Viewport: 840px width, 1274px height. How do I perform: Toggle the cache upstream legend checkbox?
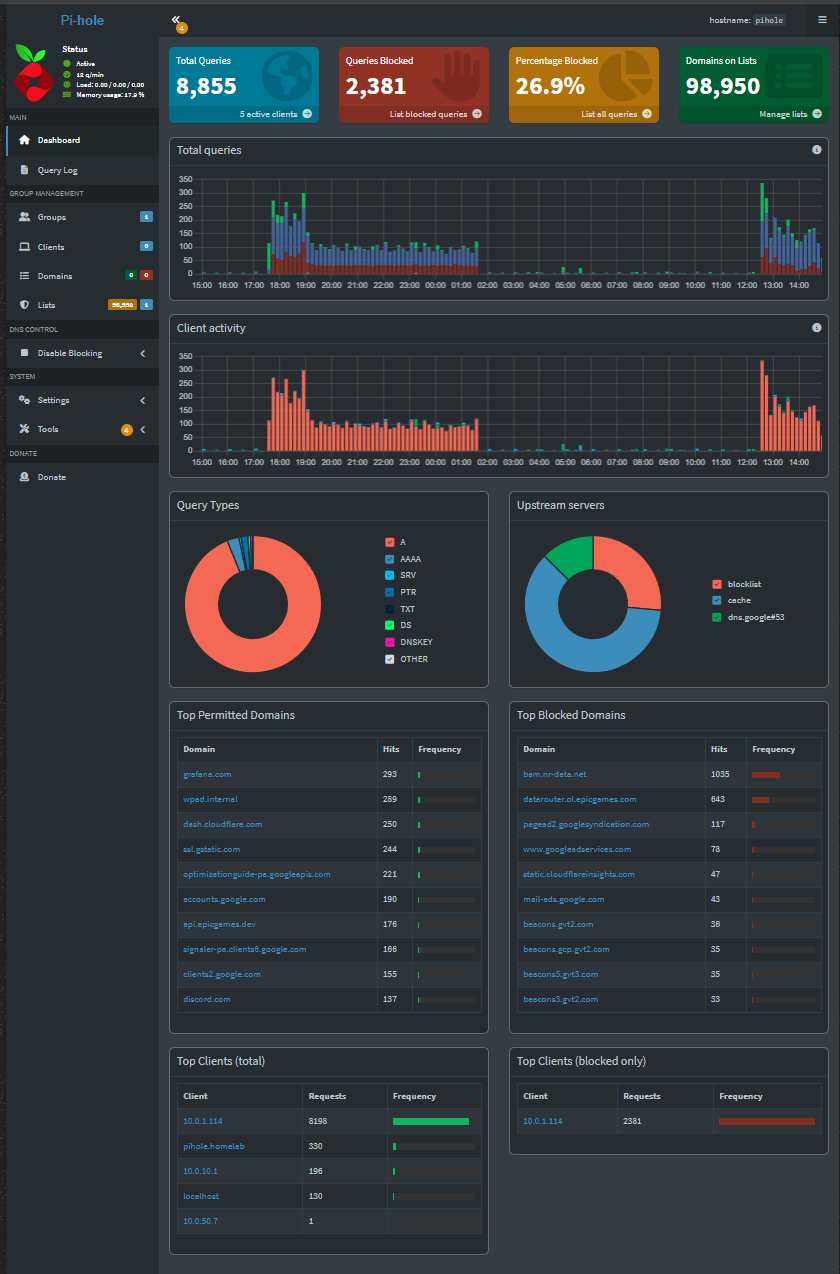click(x=717, y=600)
